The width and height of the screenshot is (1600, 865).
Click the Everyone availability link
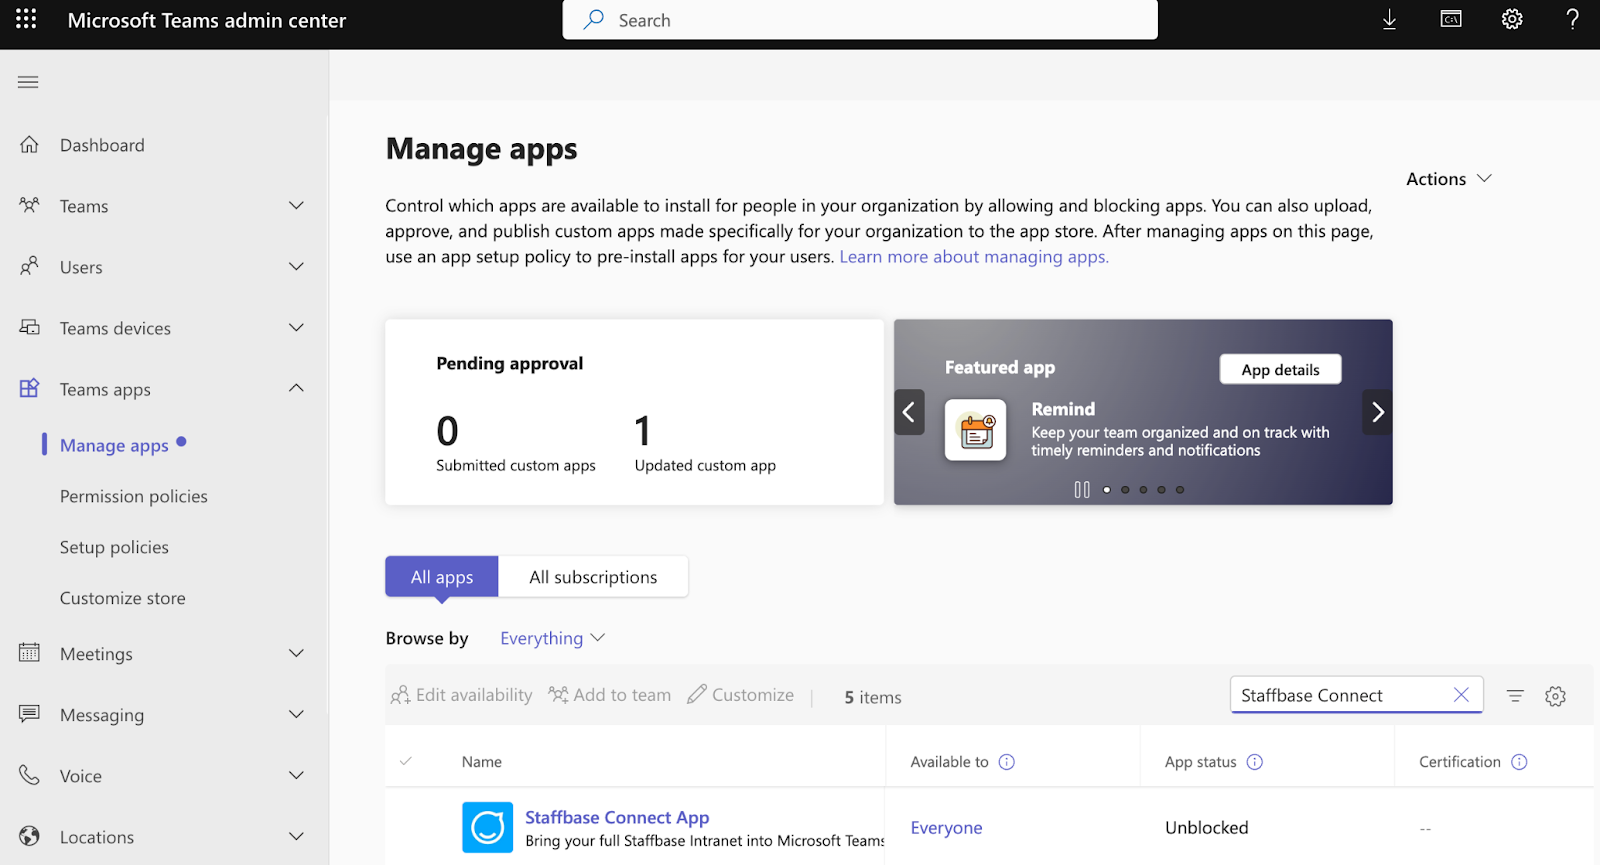point(946,828)
